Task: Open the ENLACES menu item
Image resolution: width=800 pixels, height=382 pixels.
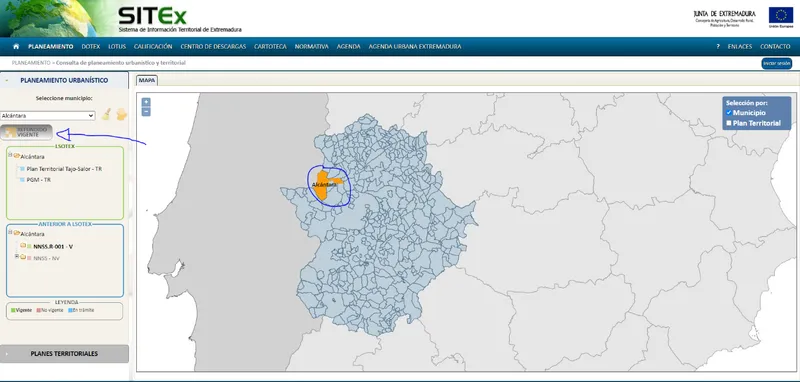Action: pyautogui.click(x=740, y=46)
